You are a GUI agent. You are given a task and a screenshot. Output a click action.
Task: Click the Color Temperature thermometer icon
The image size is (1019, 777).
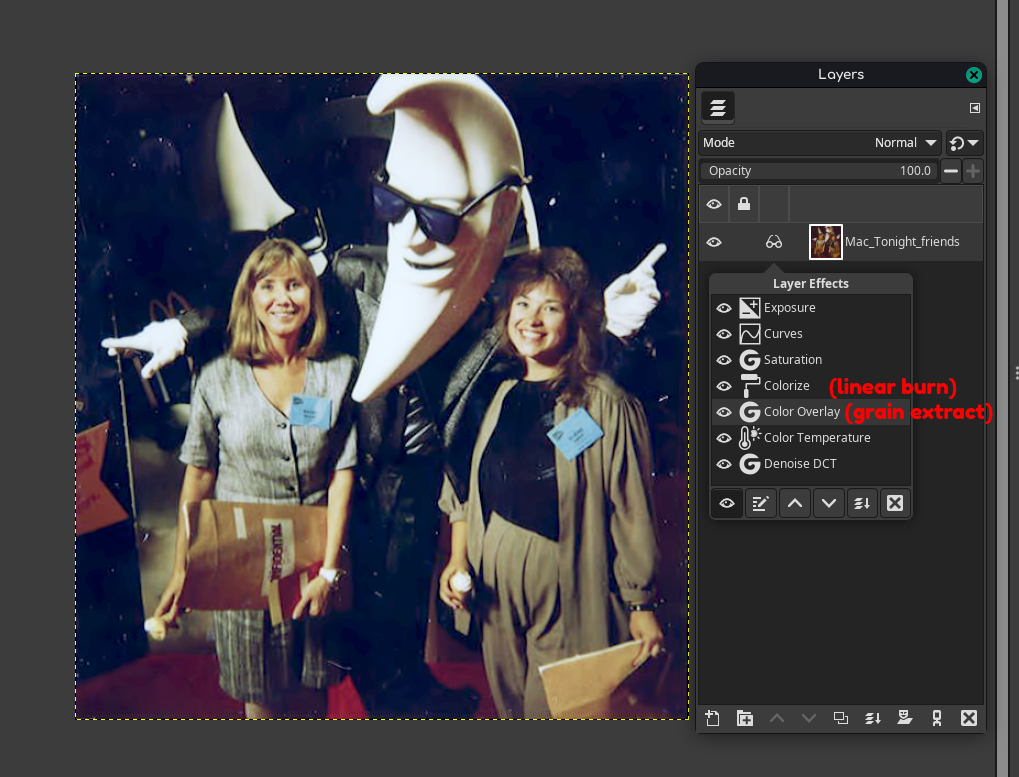749,438
